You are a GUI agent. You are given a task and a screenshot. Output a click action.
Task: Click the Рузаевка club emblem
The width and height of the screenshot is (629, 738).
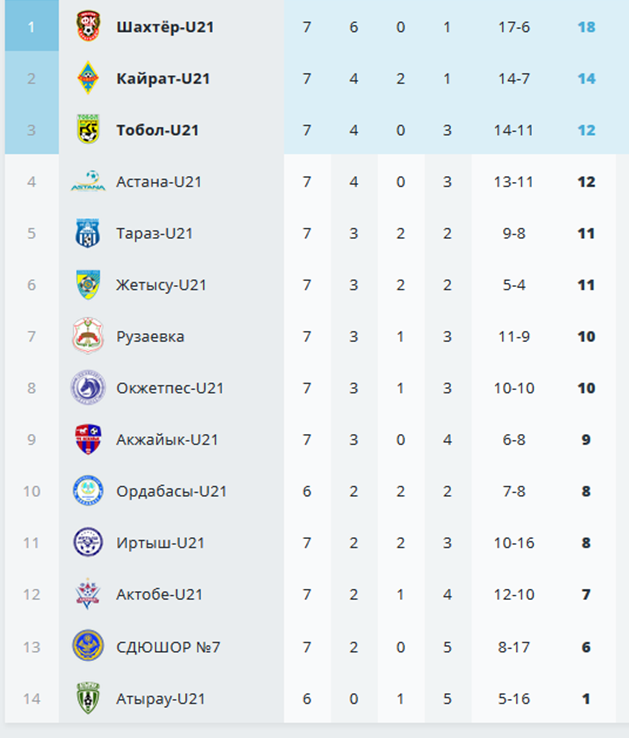[88, 336]
